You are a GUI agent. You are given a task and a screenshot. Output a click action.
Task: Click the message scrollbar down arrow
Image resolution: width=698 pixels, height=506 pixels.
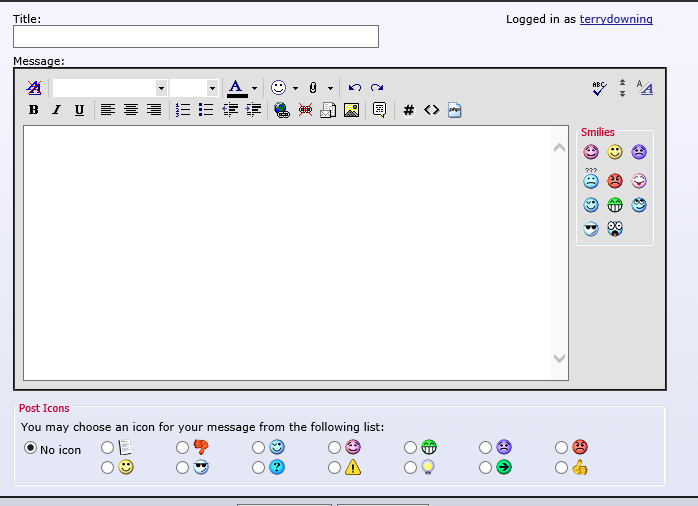(x=560, y=358)
